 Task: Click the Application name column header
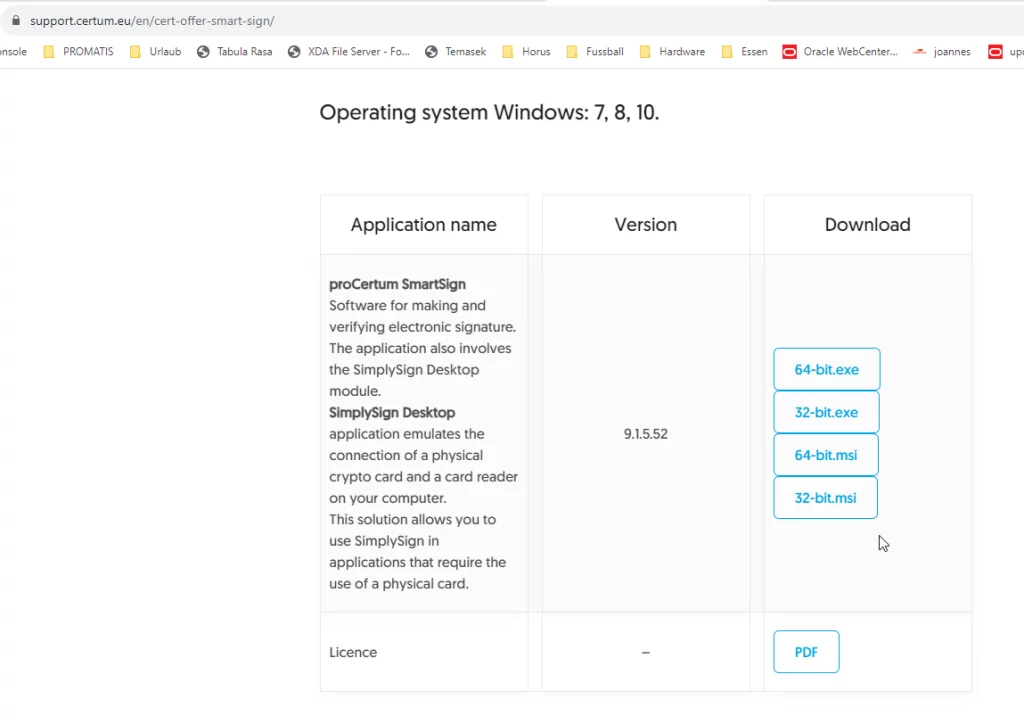click(424, 225)
